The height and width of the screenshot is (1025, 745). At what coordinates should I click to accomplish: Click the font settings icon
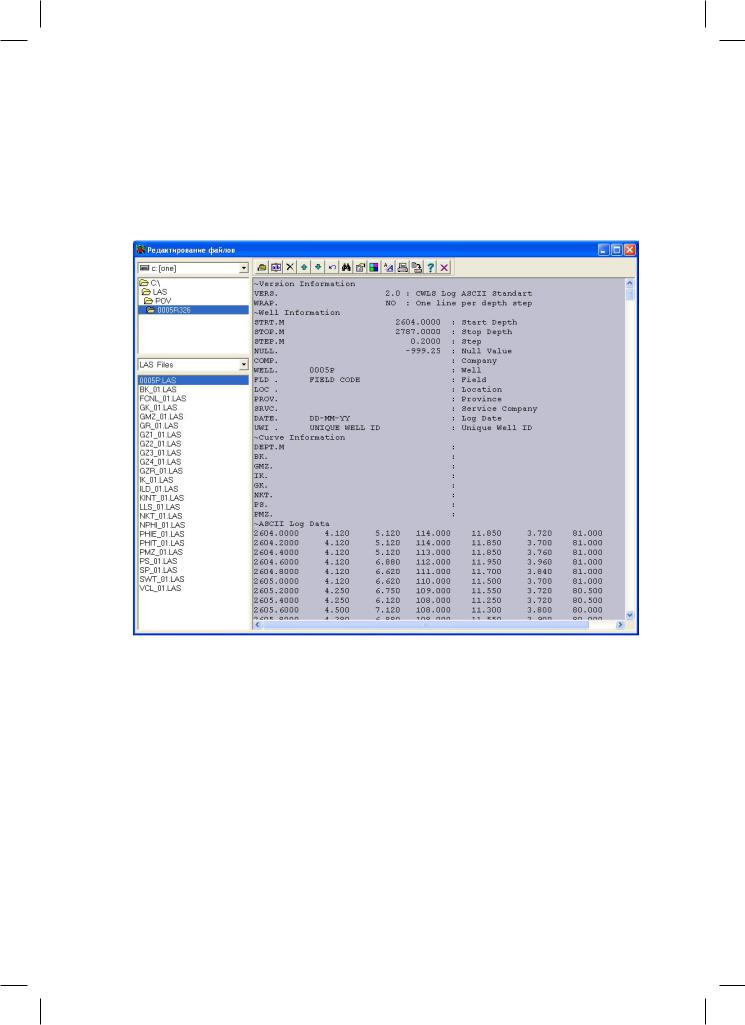388,267
